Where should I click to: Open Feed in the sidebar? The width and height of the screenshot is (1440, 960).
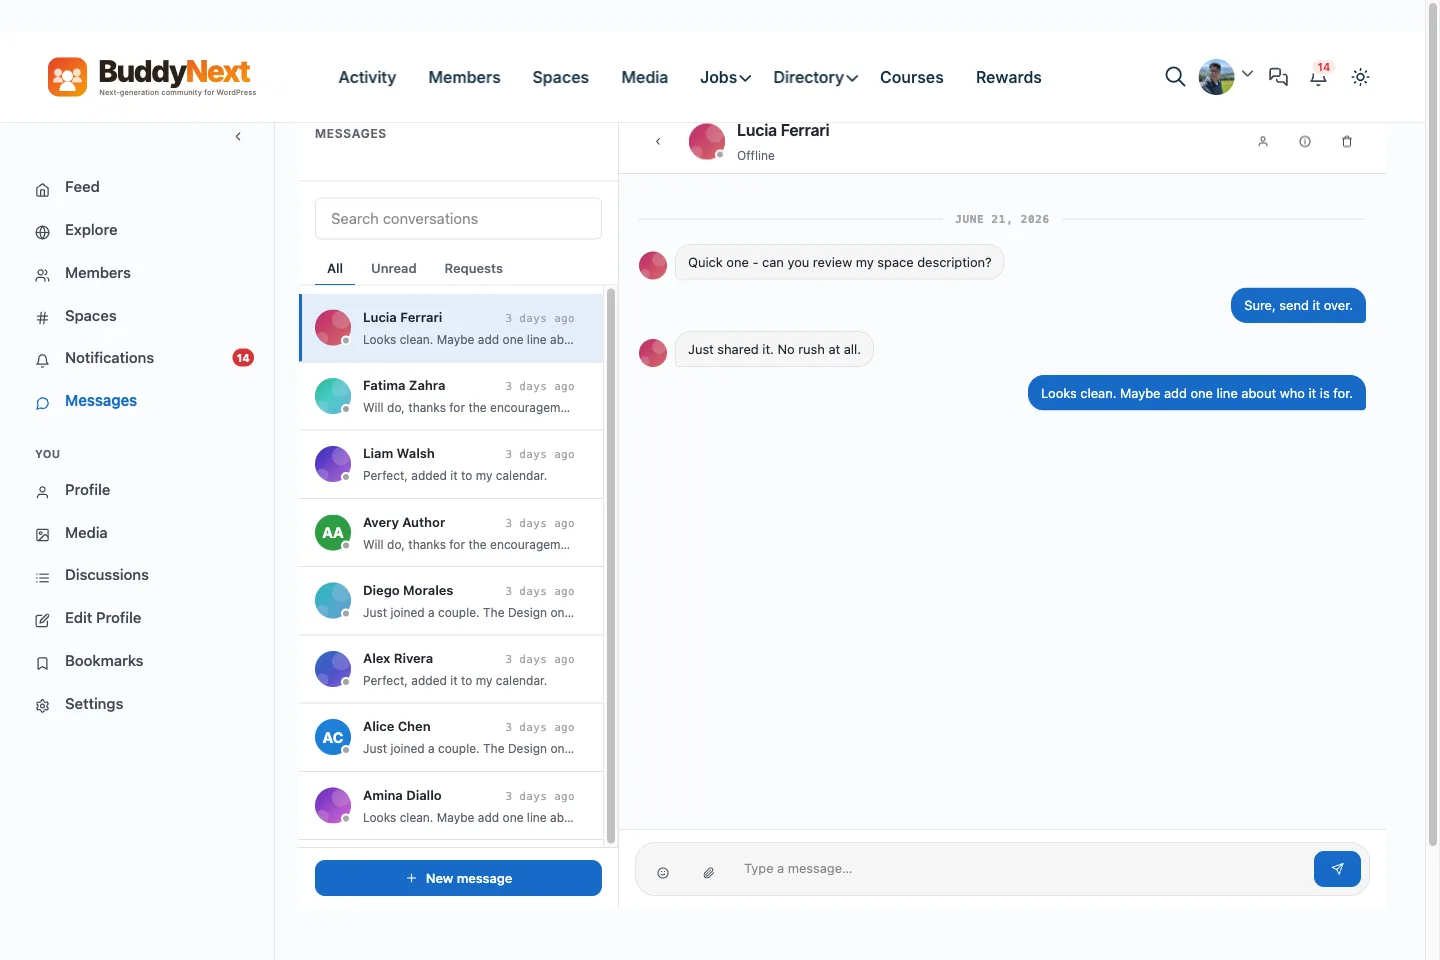coord(82,188)
